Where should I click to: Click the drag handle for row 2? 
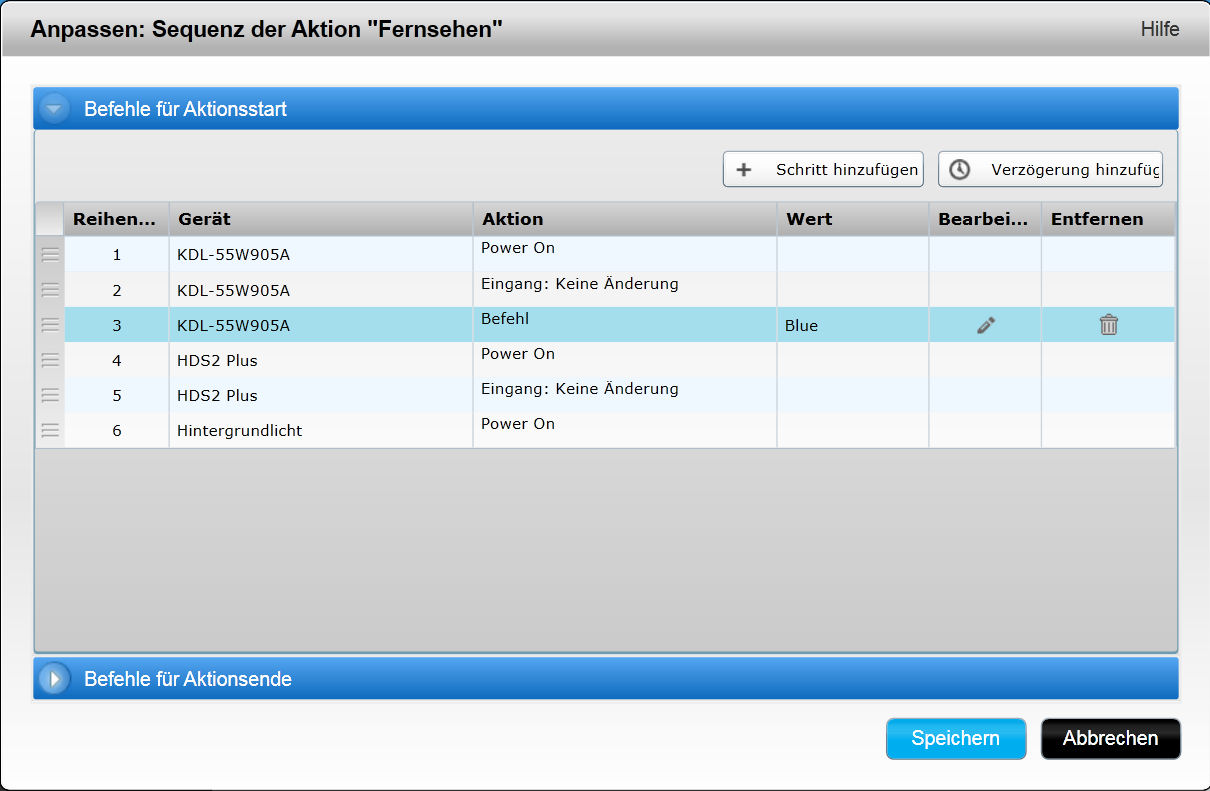click(50, 290)
